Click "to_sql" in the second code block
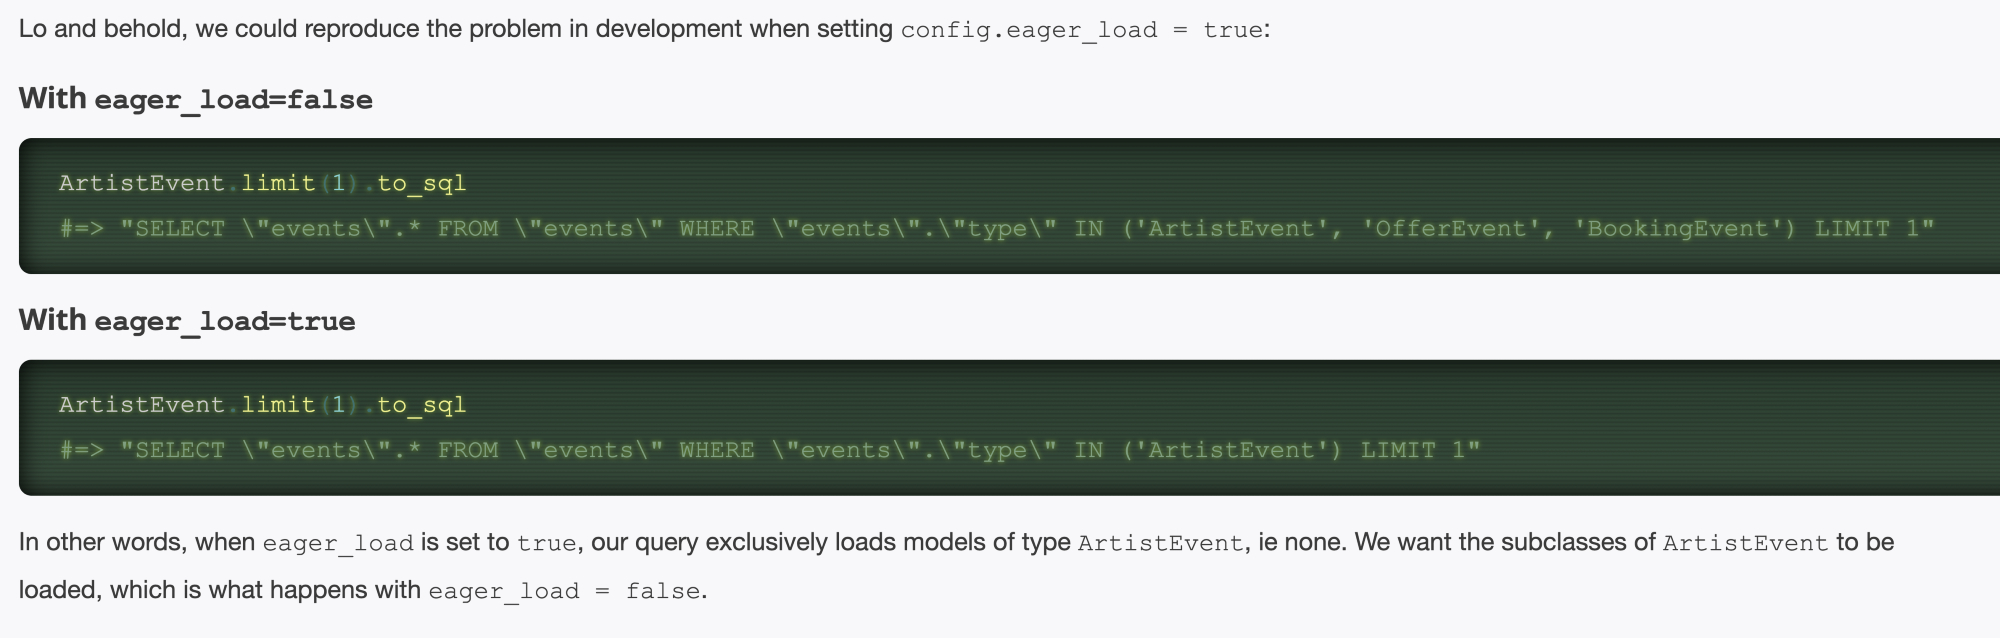 tap(421, 405)
